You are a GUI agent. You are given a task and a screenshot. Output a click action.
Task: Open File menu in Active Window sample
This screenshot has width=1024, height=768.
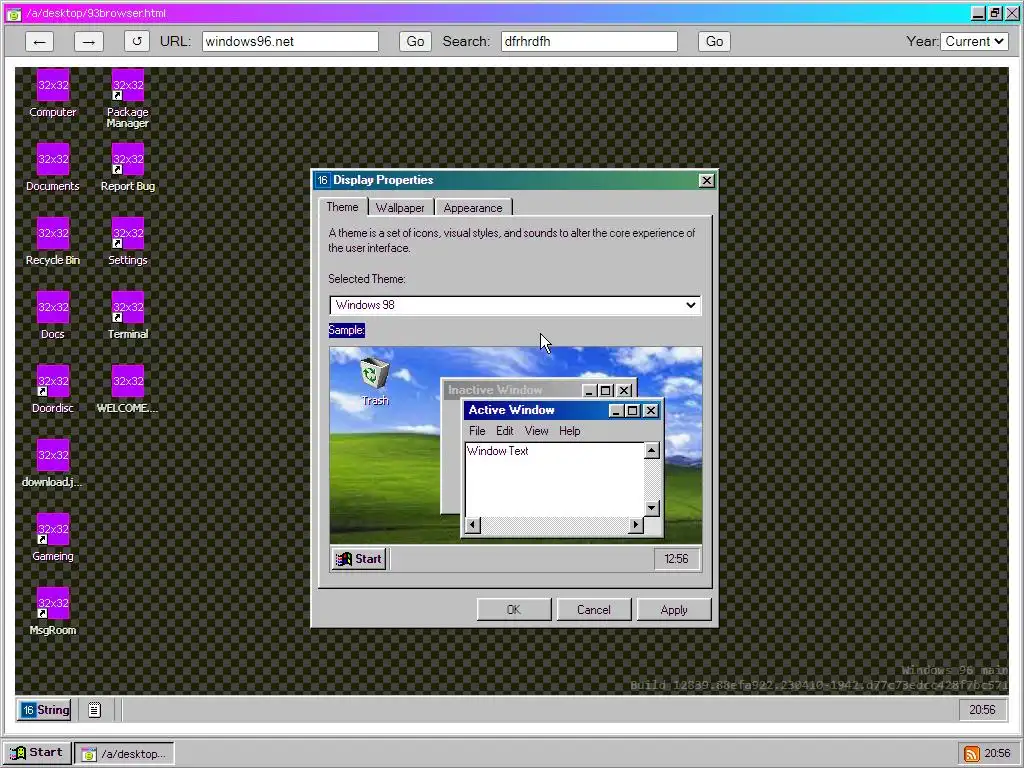coord(477,431)
